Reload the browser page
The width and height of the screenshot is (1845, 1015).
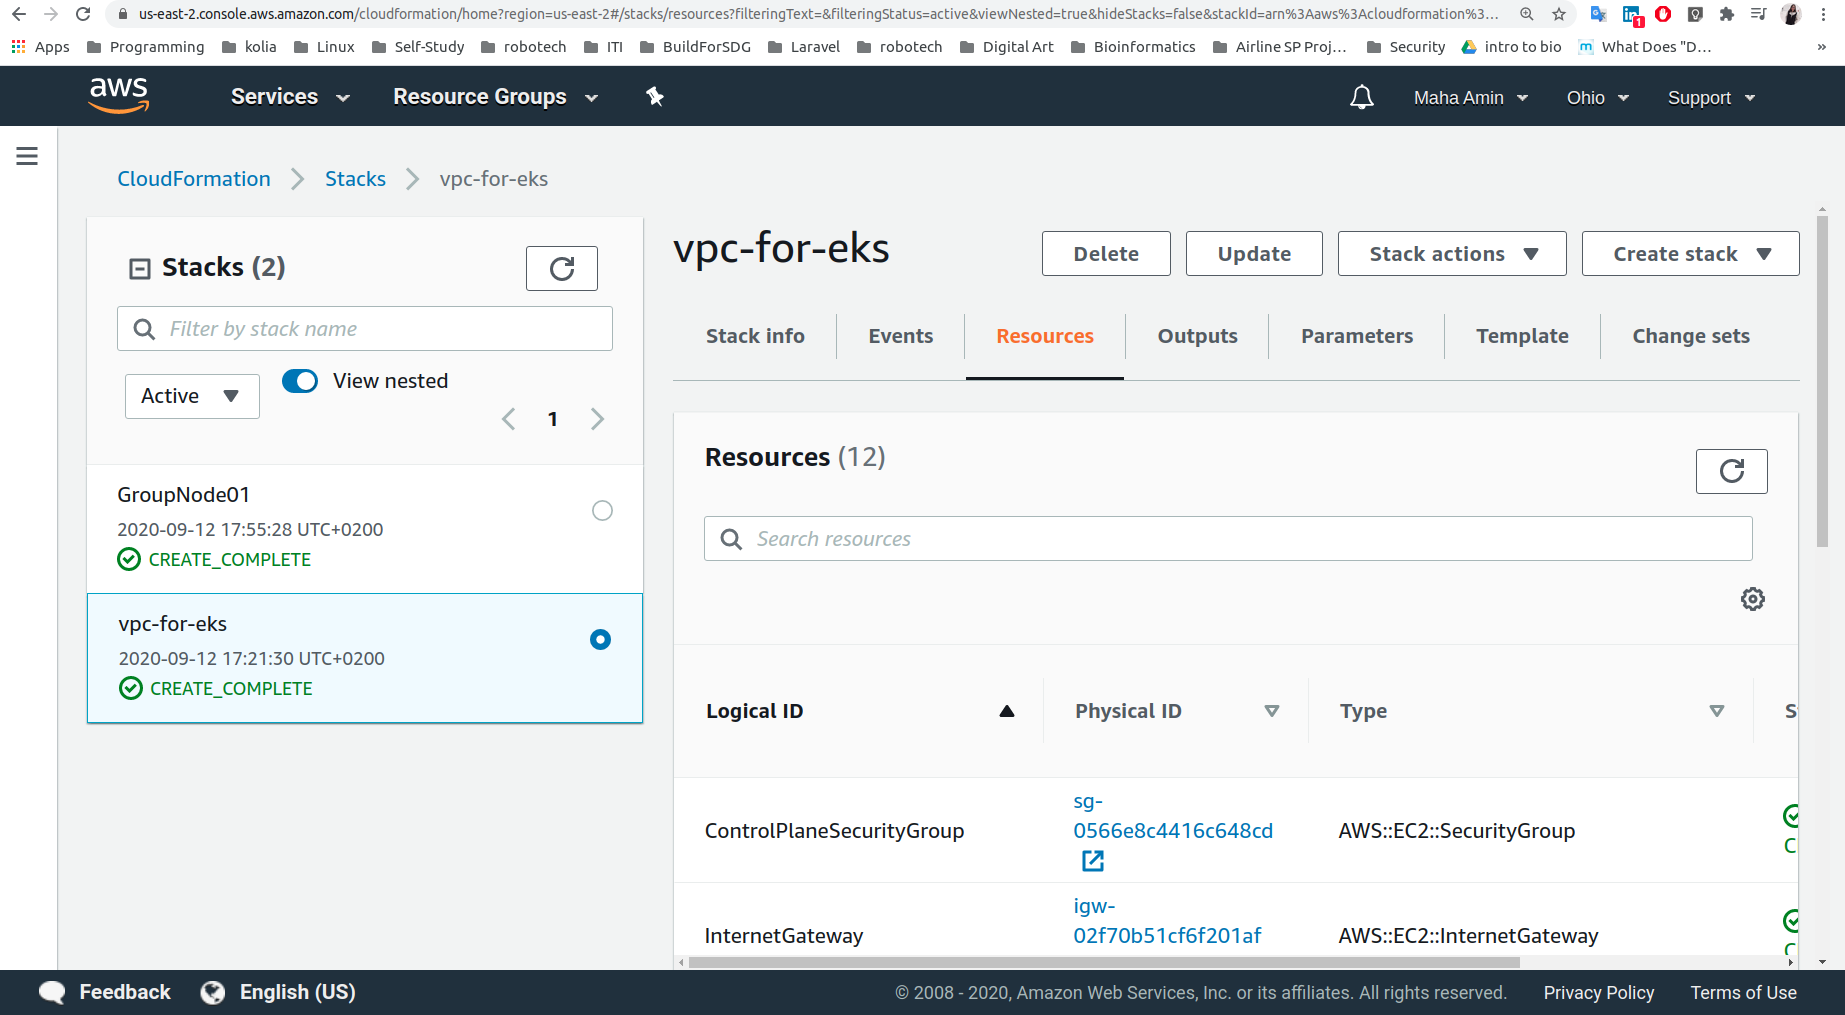click(x=83, y=14)
